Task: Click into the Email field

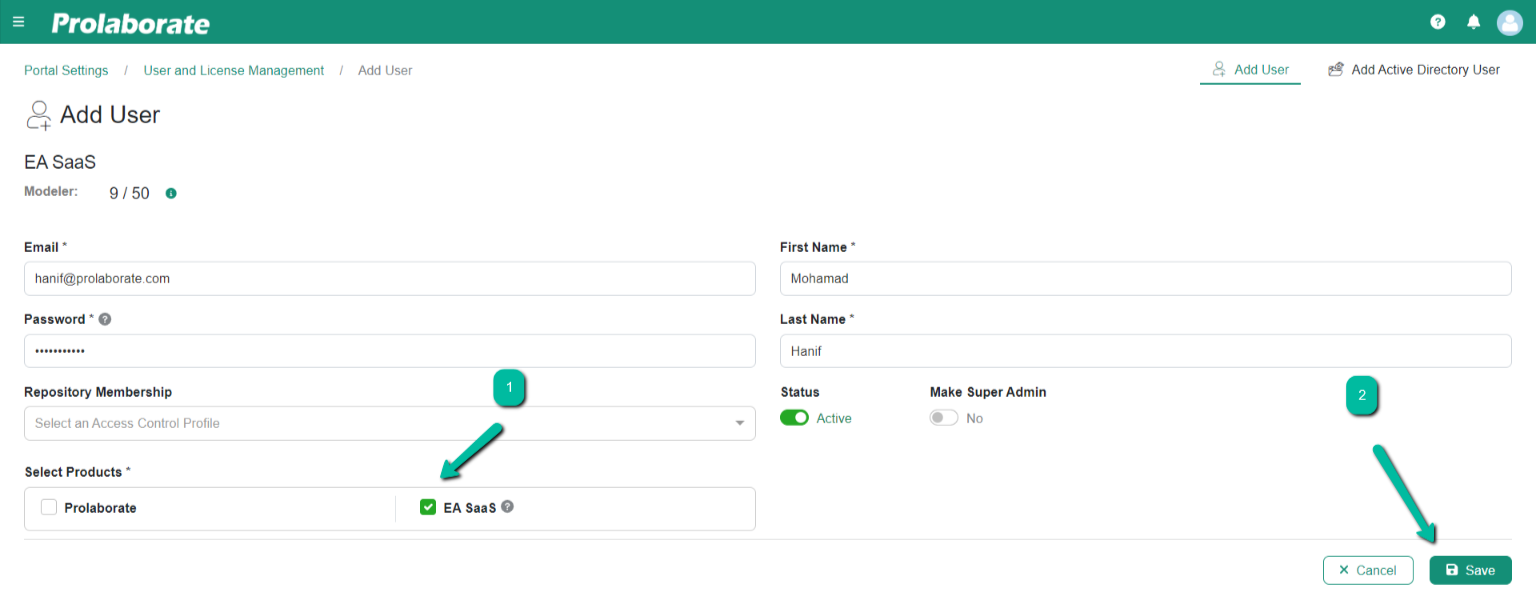Action: coord(390,279)
